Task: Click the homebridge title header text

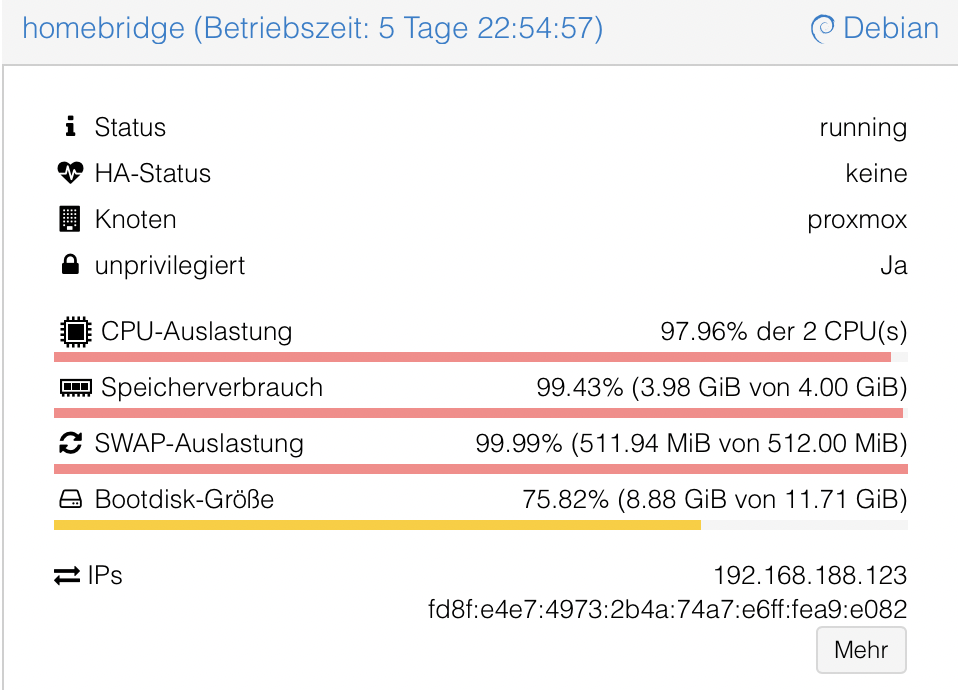Action: (x=312, y=28)
